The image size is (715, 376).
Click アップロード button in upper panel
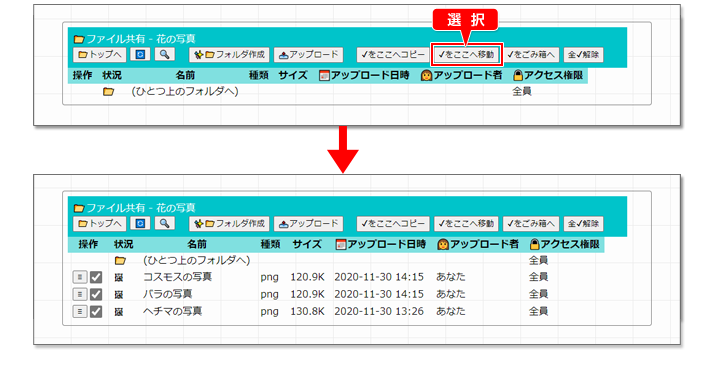pos(309,55)
